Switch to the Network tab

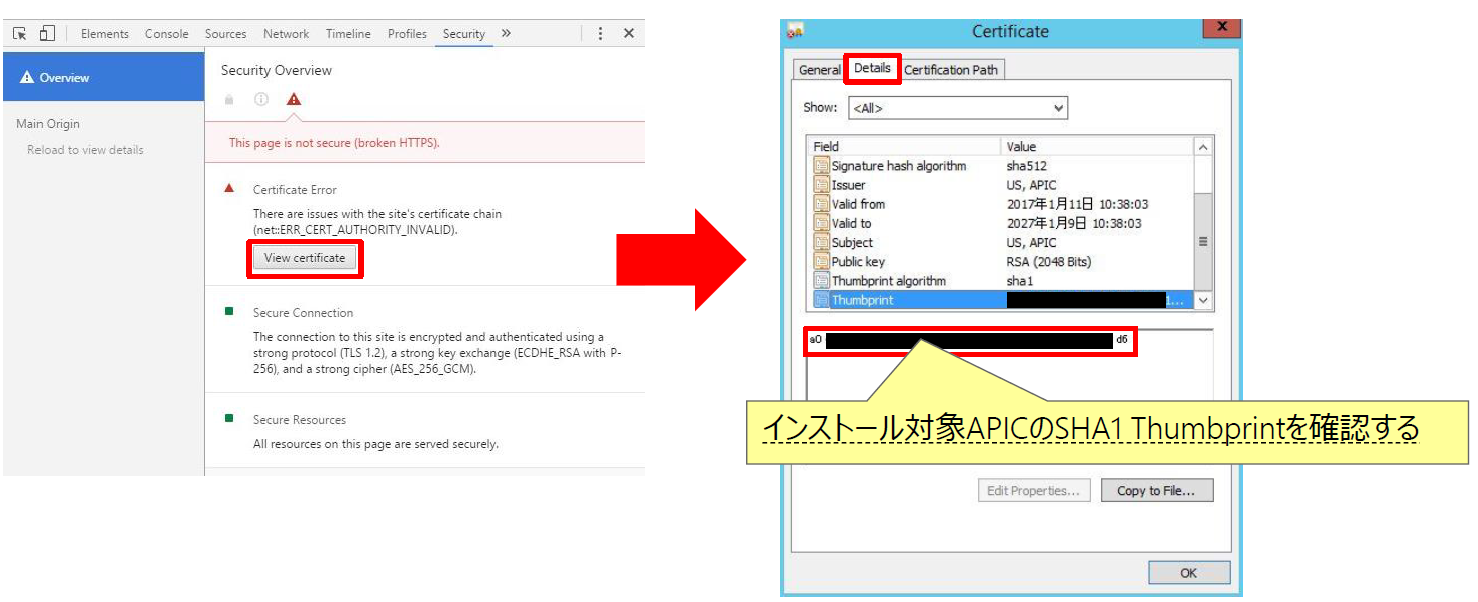[286, 34]
